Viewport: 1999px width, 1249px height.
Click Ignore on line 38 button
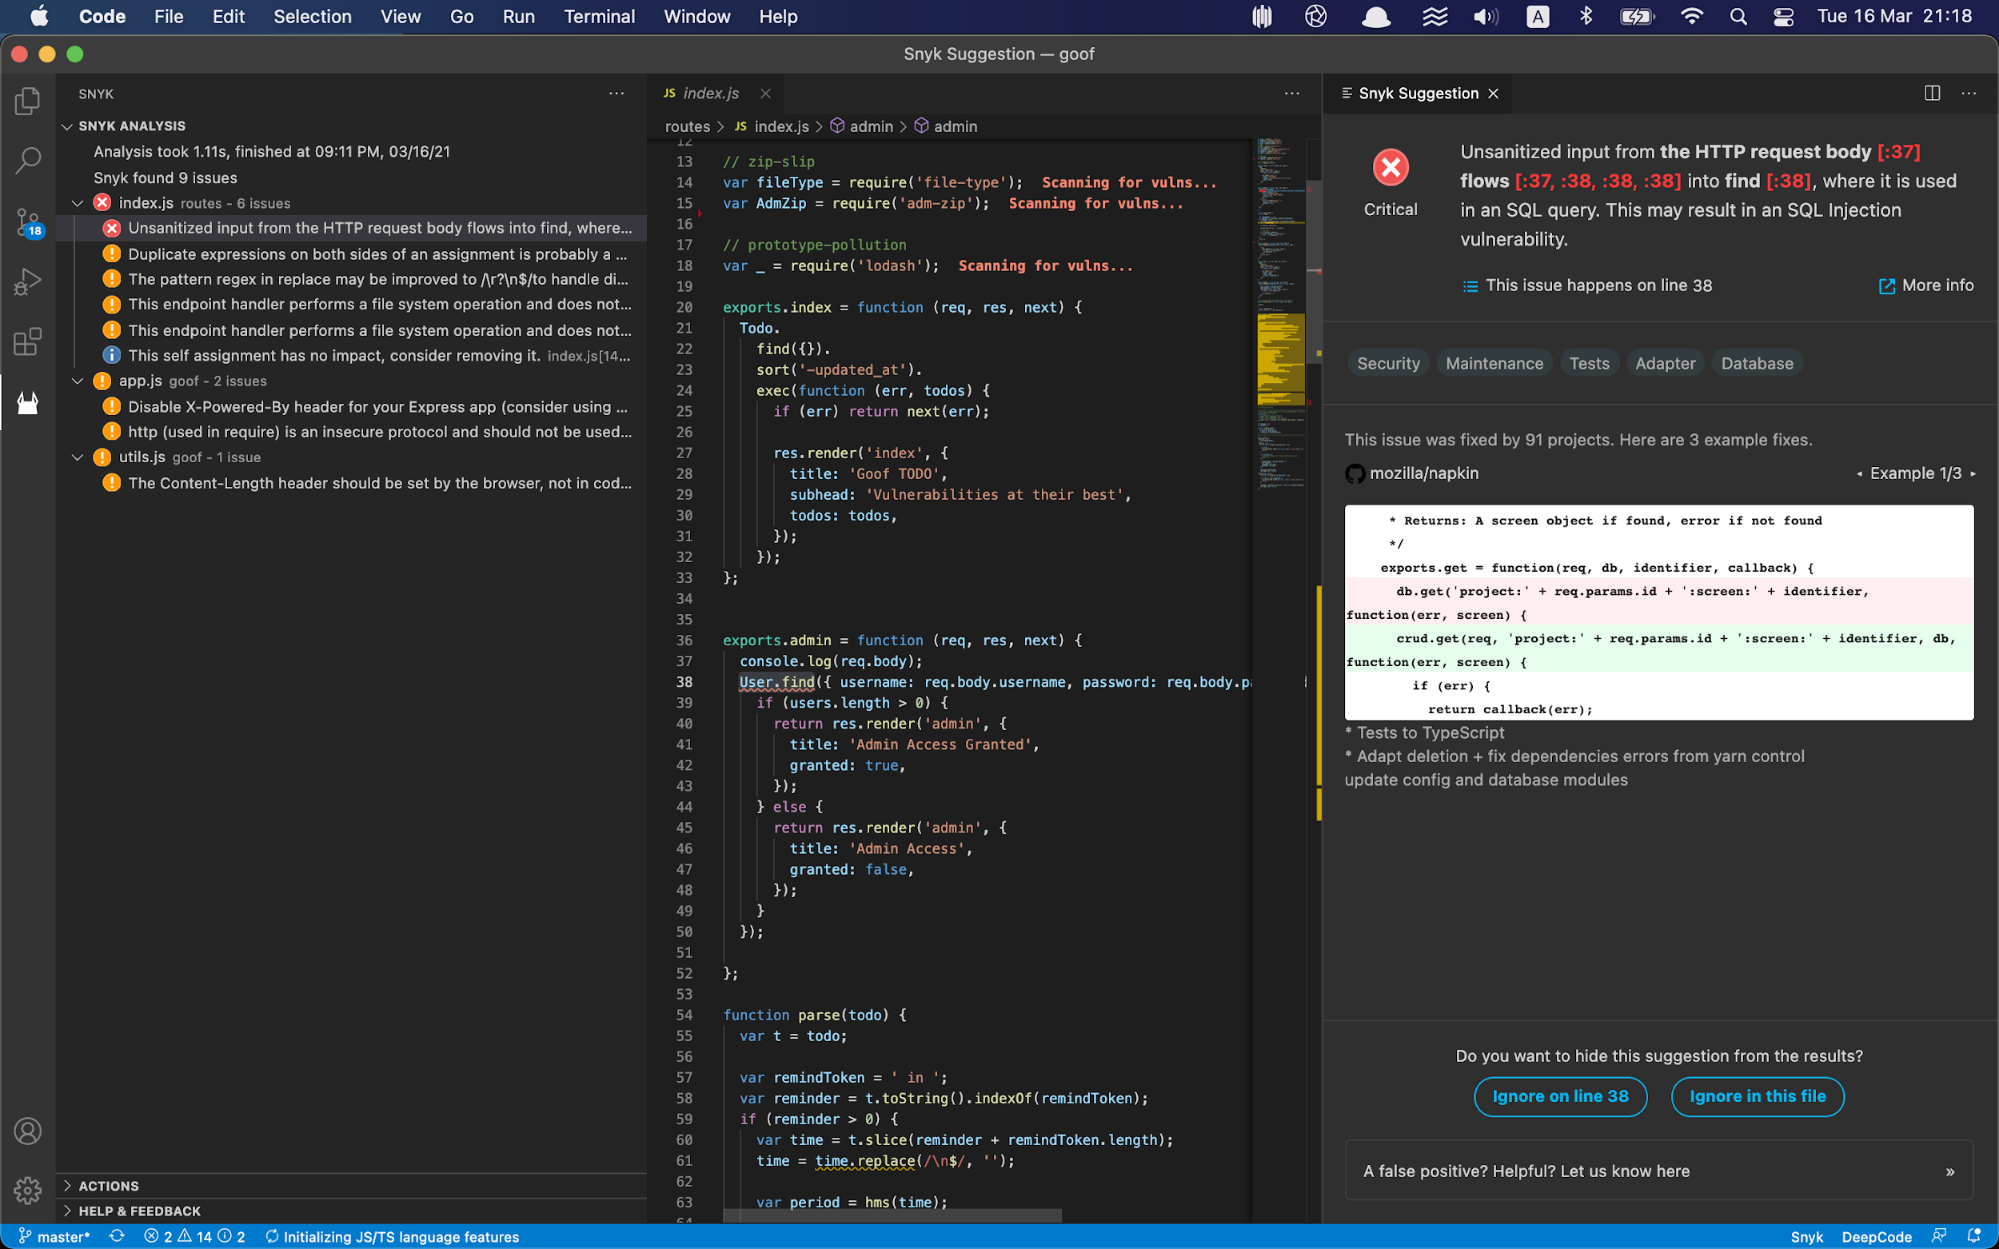point(1560,1095)
